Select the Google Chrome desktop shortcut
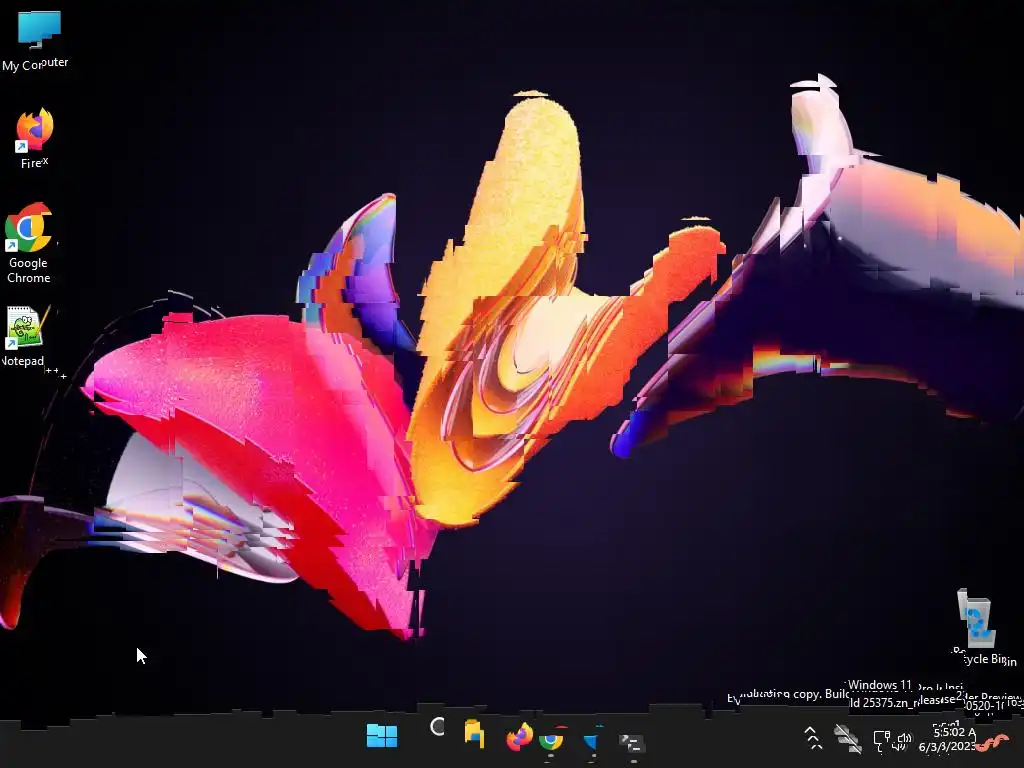The height and width of the screenshot is (768, 1024). pyautogui.click(x=28, y=243)
